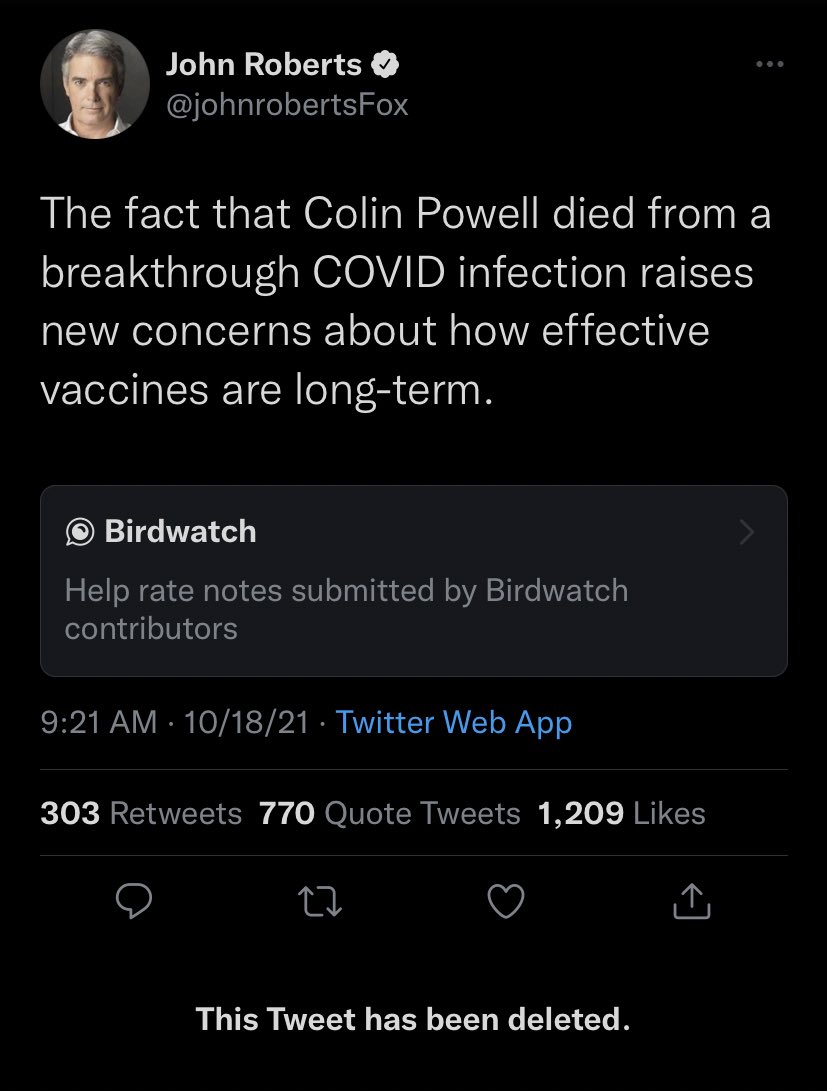Screen dimensions: 827x1091
Task: Select the Birdwatch heading label
Action: click(x=180, y=532)
